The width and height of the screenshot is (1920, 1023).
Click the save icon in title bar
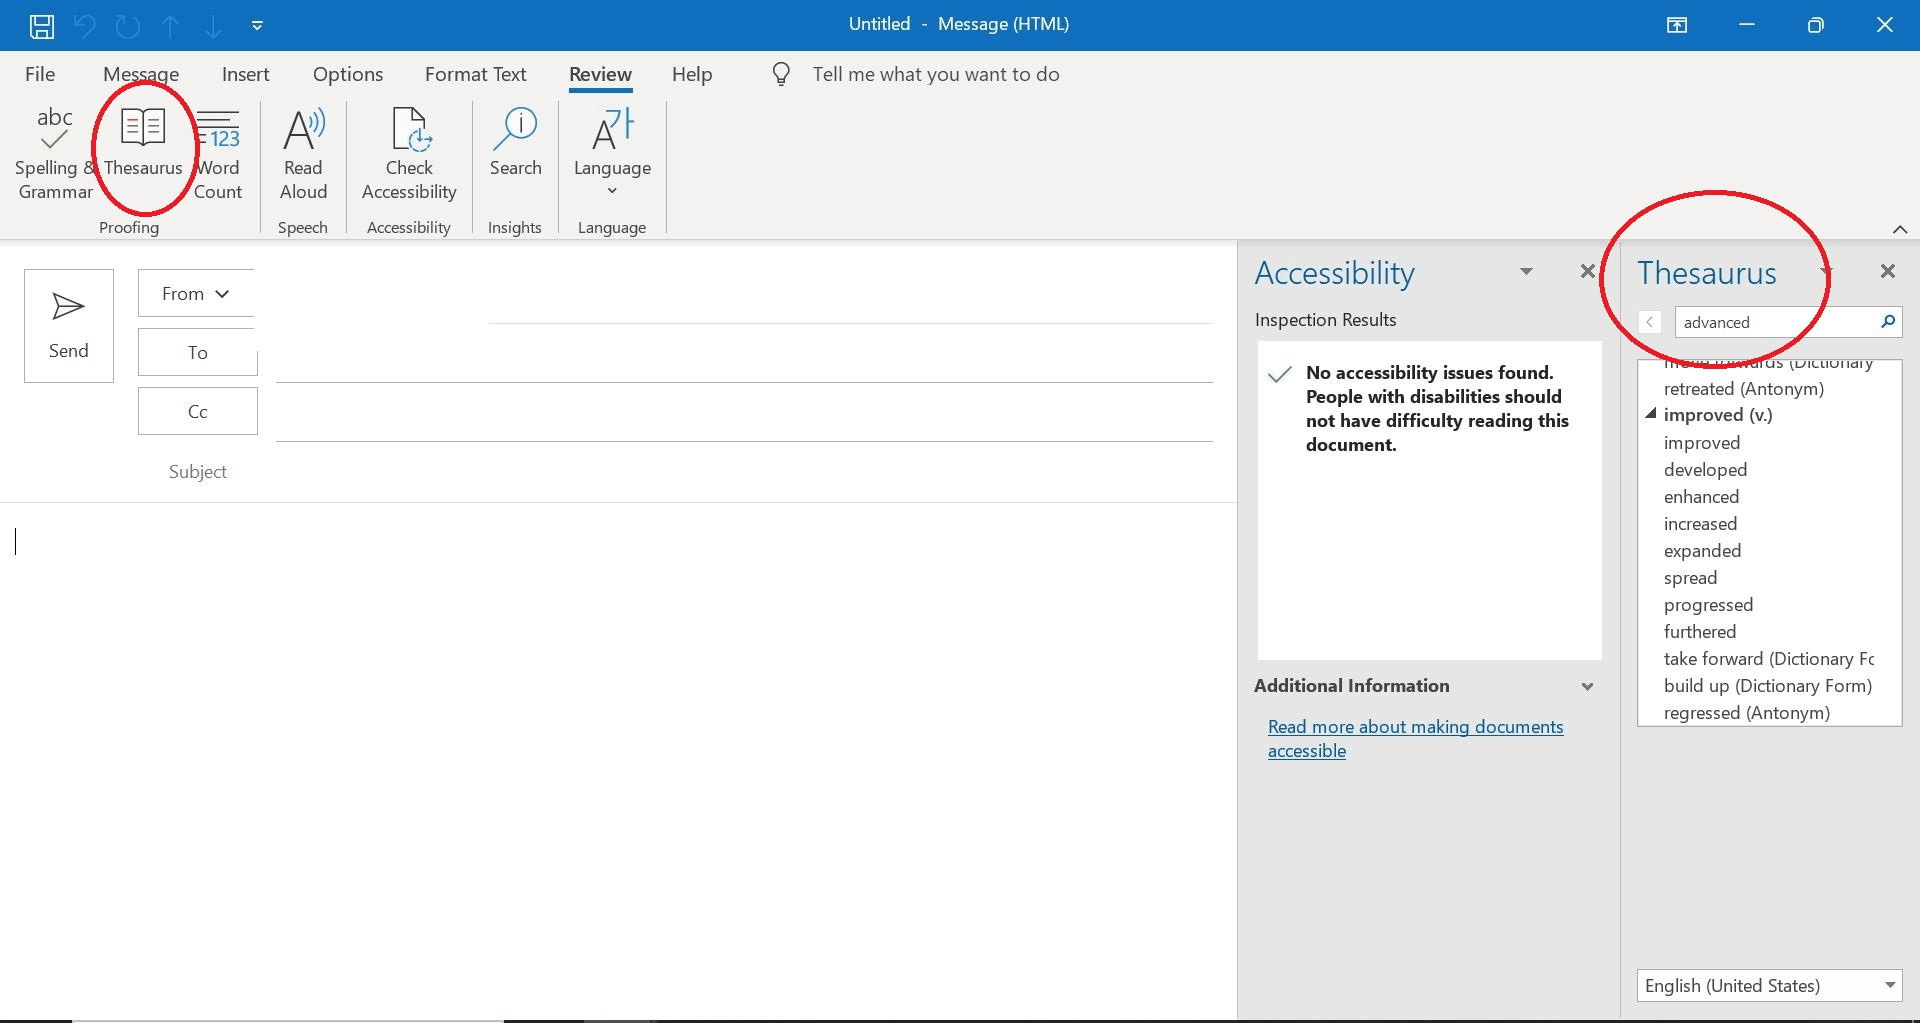(42, 25)
